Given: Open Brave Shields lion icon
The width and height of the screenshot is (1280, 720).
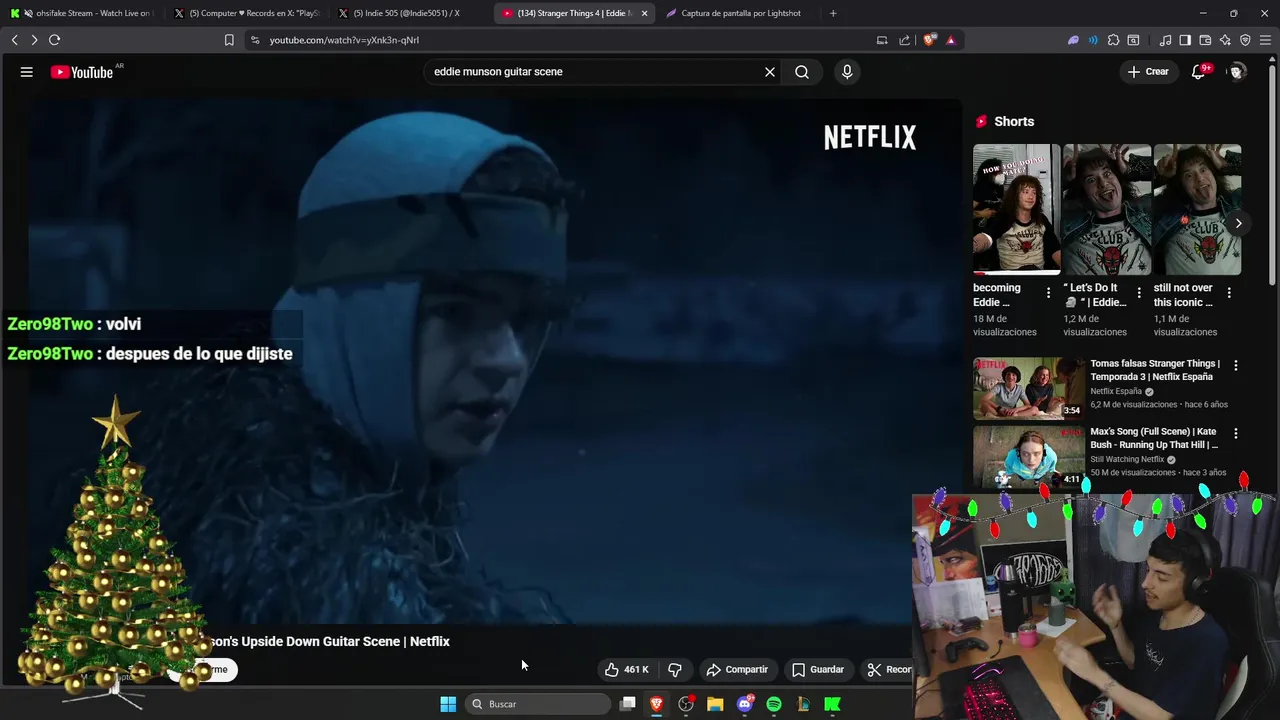Looking at the screenshot, I should pyautogui.click(x=930, y=40).
